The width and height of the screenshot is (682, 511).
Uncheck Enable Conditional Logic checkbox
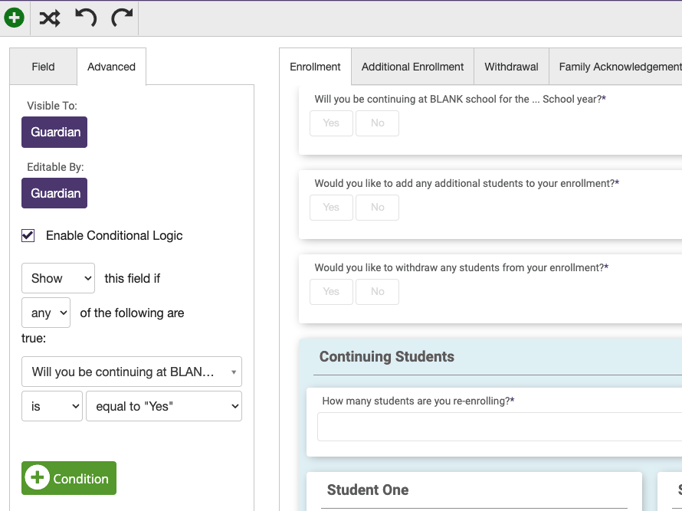coord(28,235)
